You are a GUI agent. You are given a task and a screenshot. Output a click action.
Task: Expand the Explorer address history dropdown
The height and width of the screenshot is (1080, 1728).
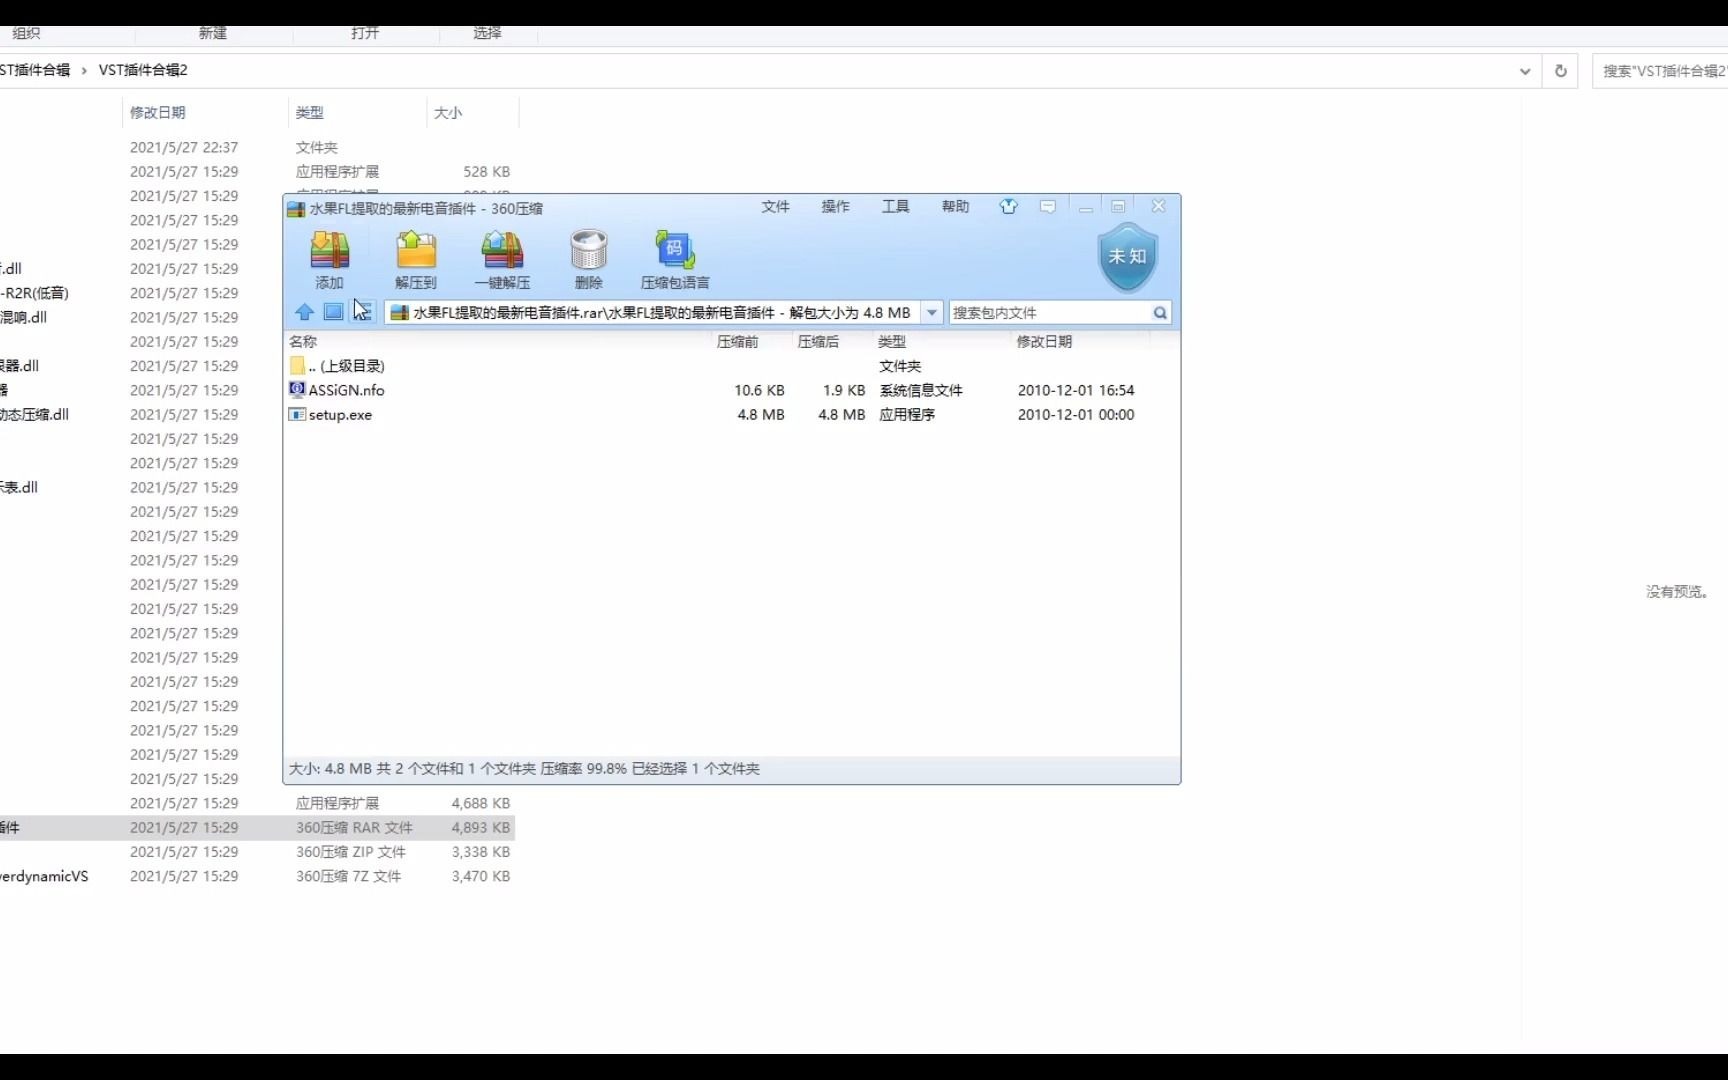pos(1525,71)
